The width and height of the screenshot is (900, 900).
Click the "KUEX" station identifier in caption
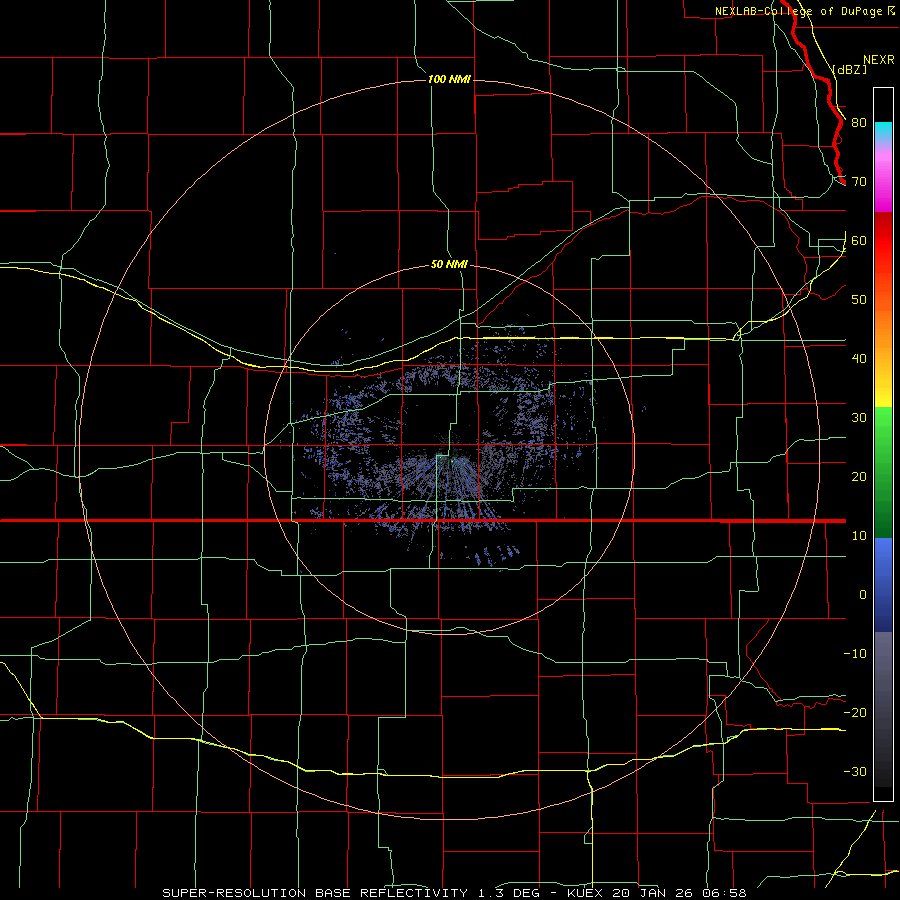point(585,893)
